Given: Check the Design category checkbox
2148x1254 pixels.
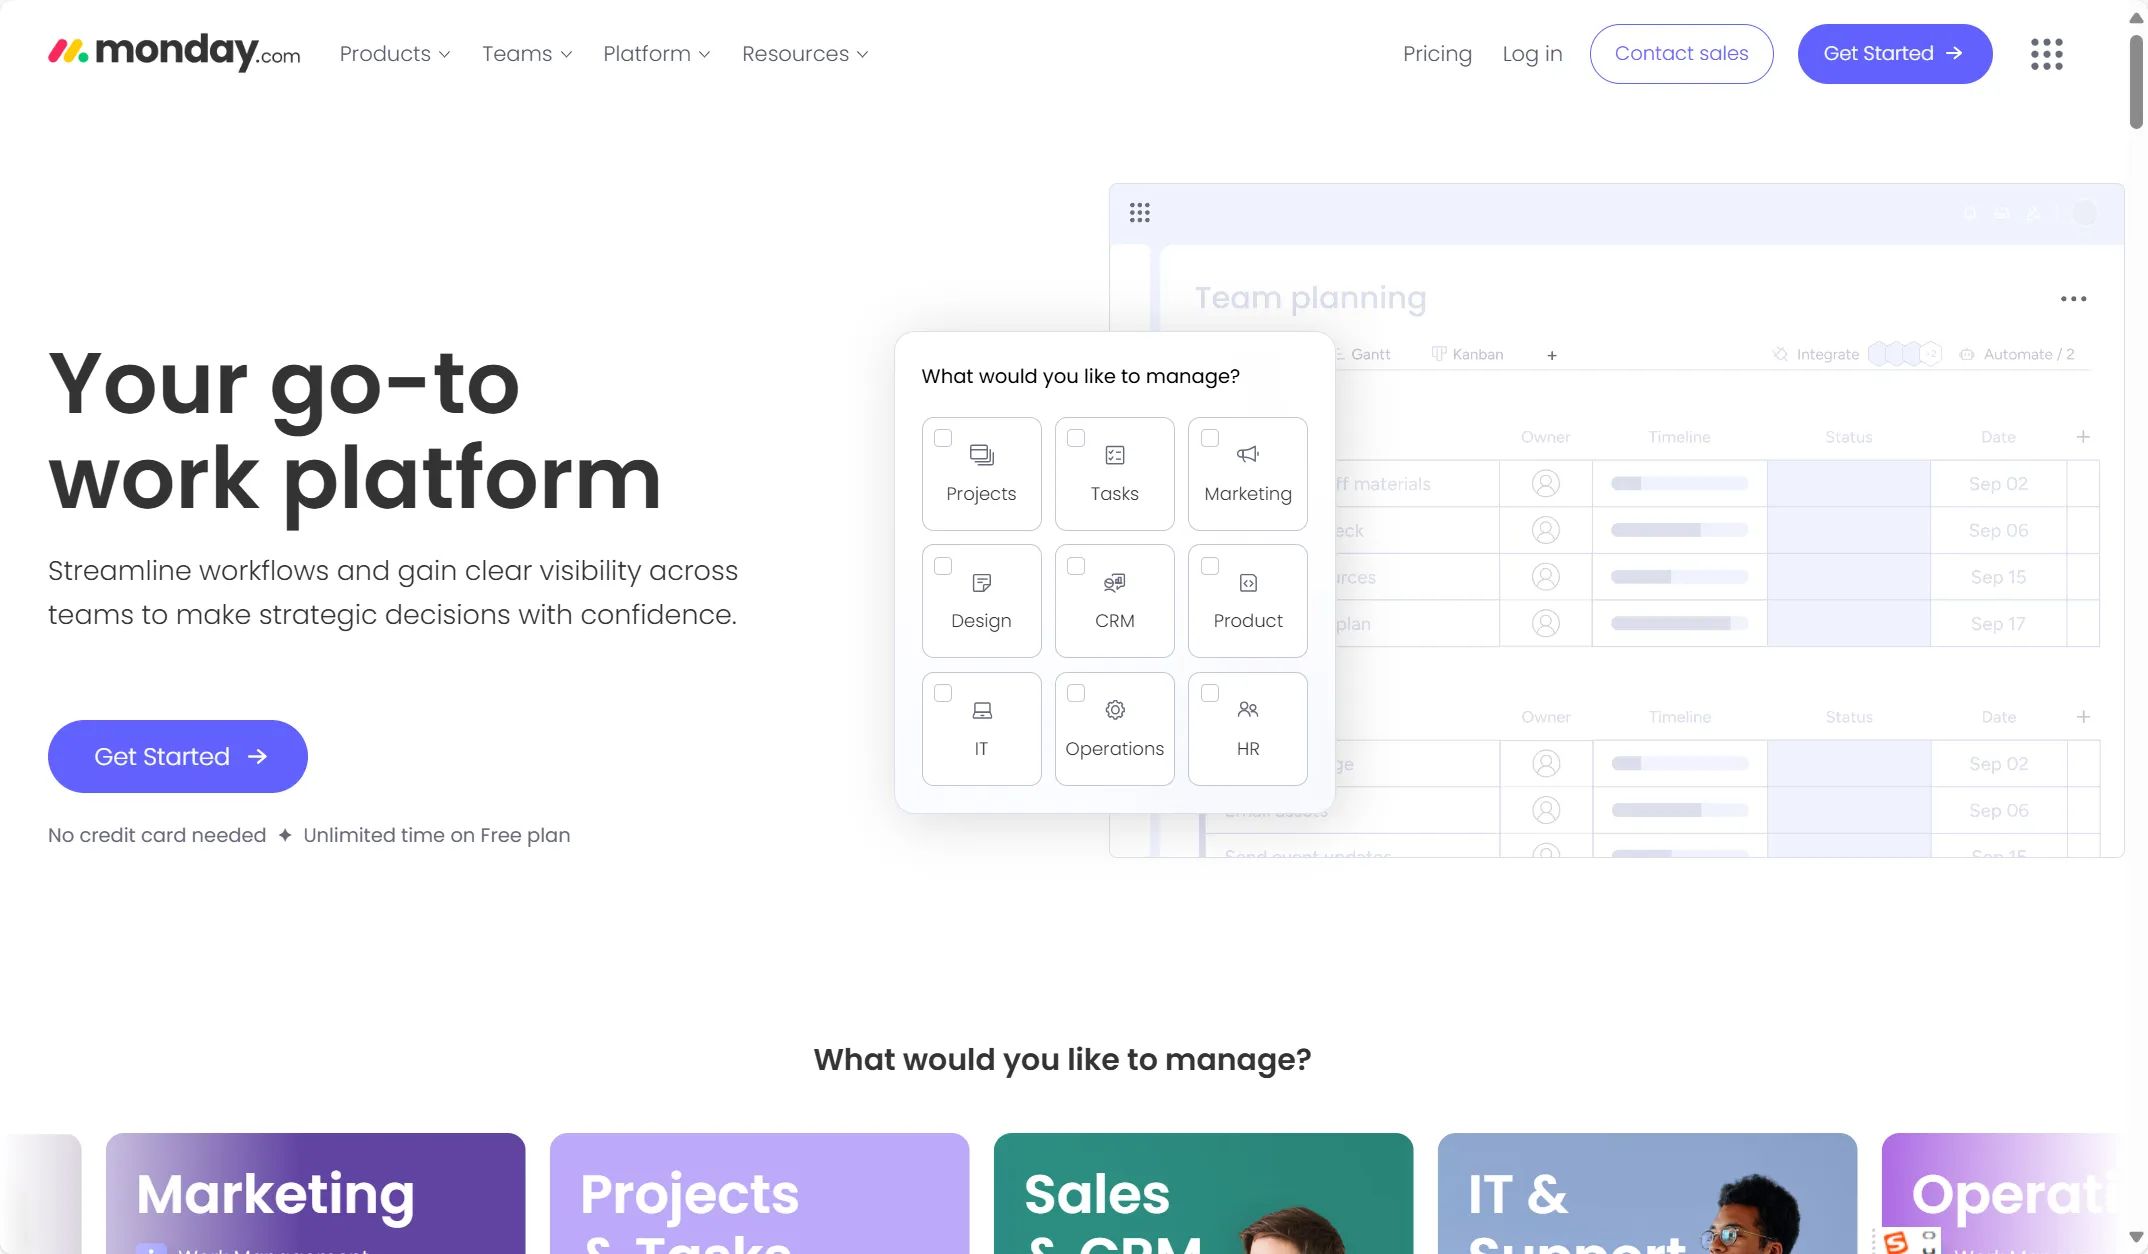Looking at the screenshot, I should click(942, 564).
